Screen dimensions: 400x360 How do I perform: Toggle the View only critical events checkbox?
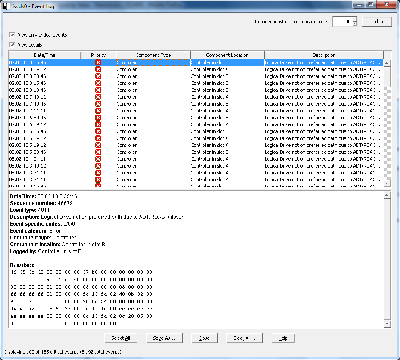click(12, 35)
